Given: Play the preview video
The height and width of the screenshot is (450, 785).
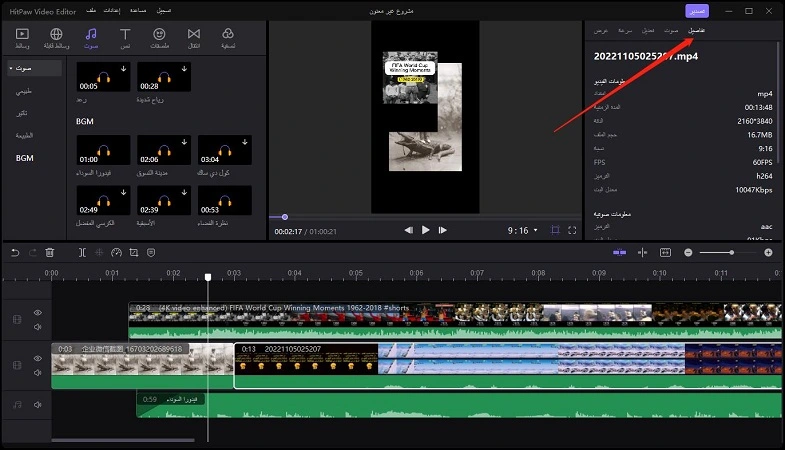Looking at the screenshot, I should tap(426, 230).
